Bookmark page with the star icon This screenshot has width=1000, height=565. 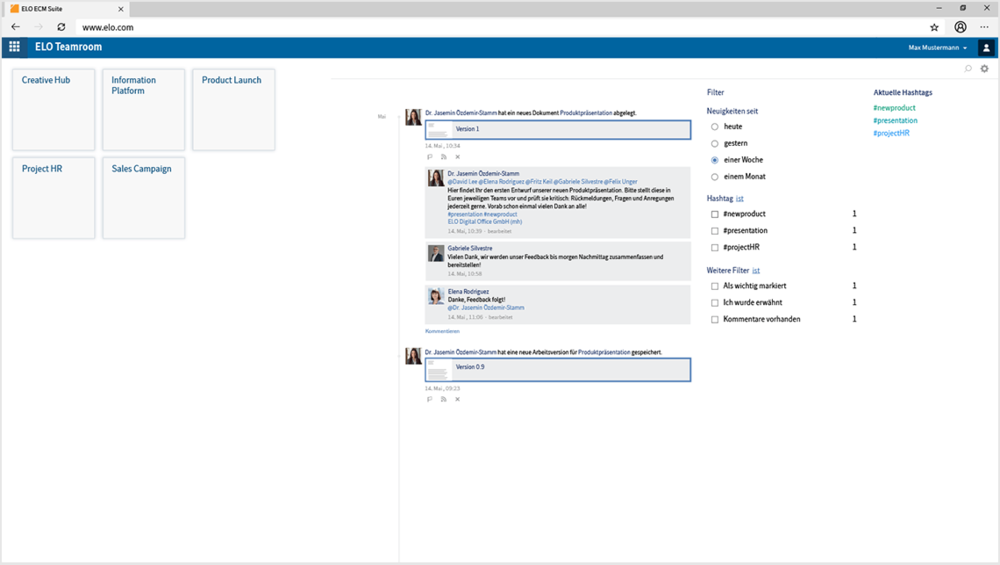coord(934,27)
